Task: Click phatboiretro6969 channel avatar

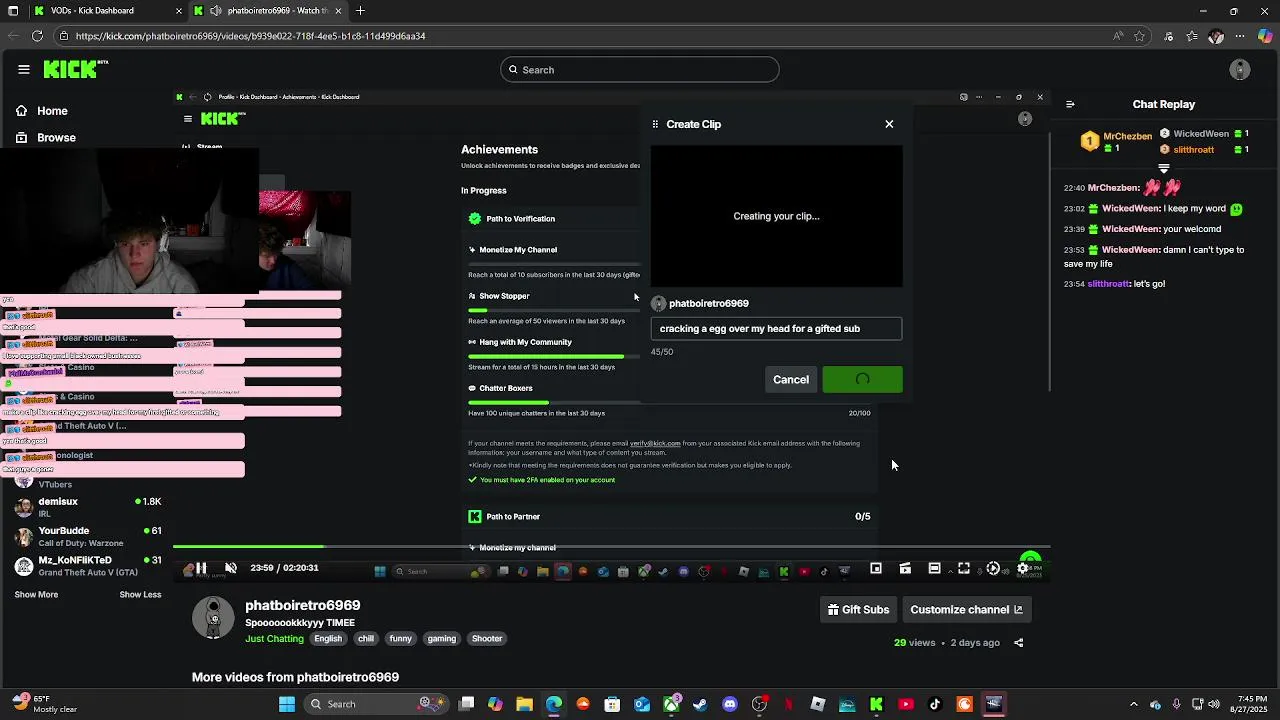Action: 213,618
